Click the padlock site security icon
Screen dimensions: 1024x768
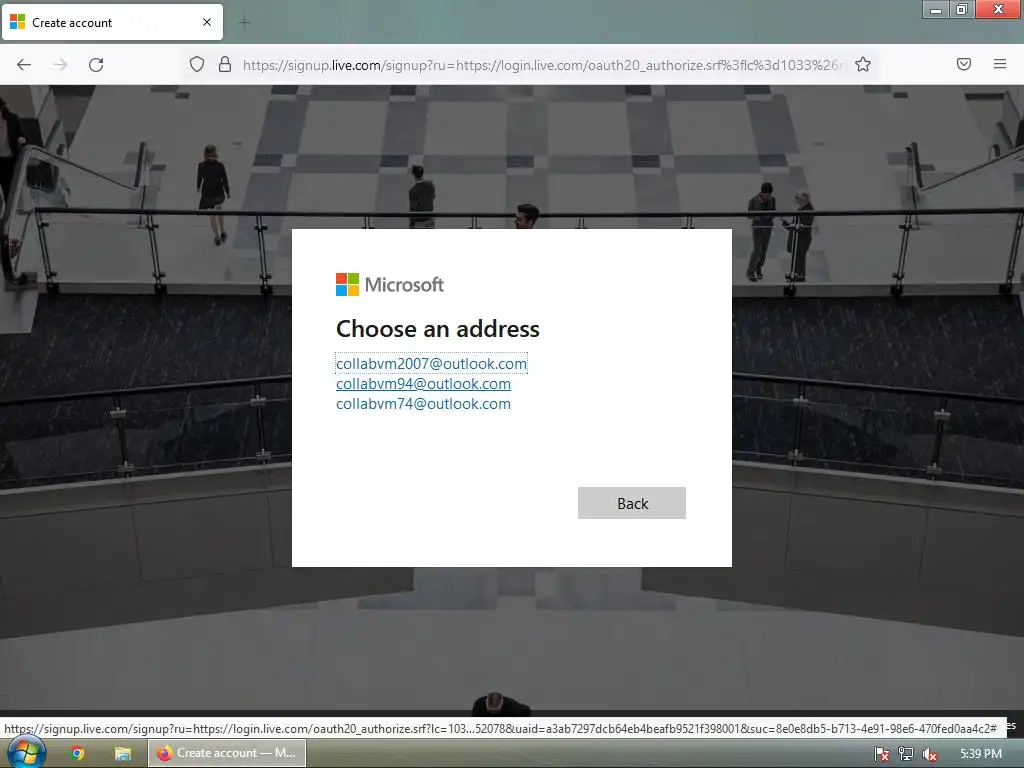pyautogui.click(x=225, y=64)
